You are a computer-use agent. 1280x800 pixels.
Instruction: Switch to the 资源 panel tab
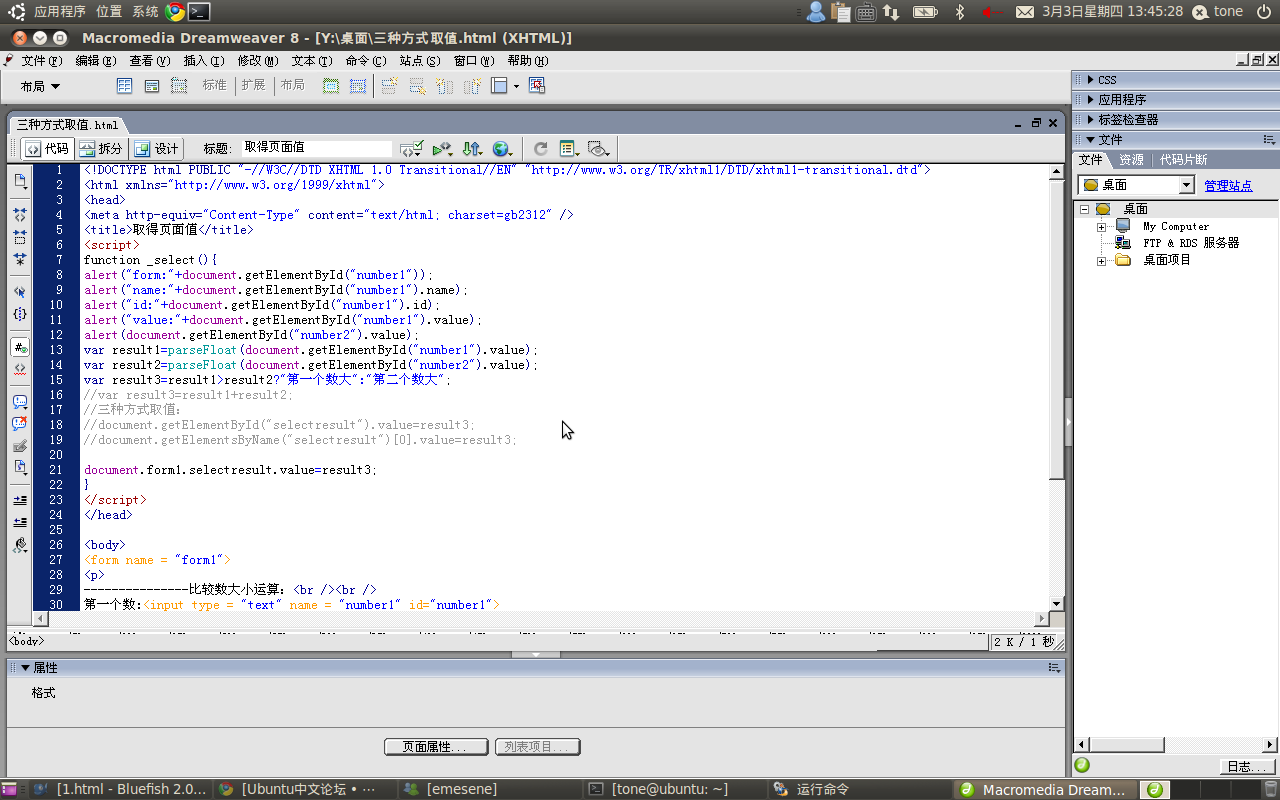tap(1131, 160)
